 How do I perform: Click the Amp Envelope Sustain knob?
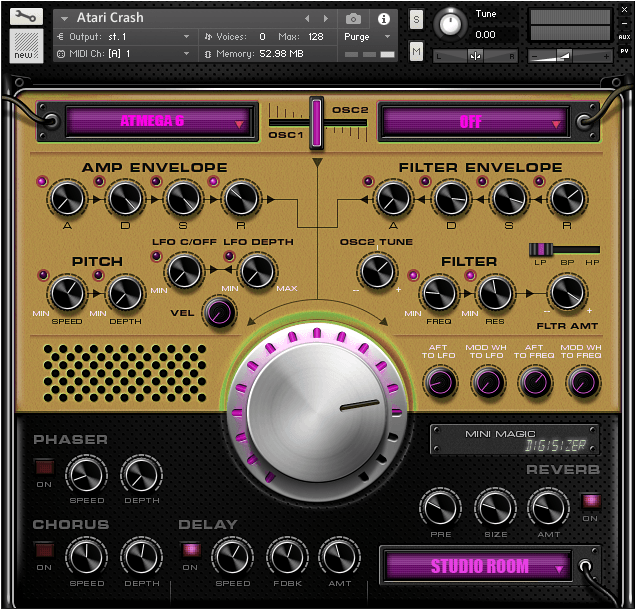(183, 199)
